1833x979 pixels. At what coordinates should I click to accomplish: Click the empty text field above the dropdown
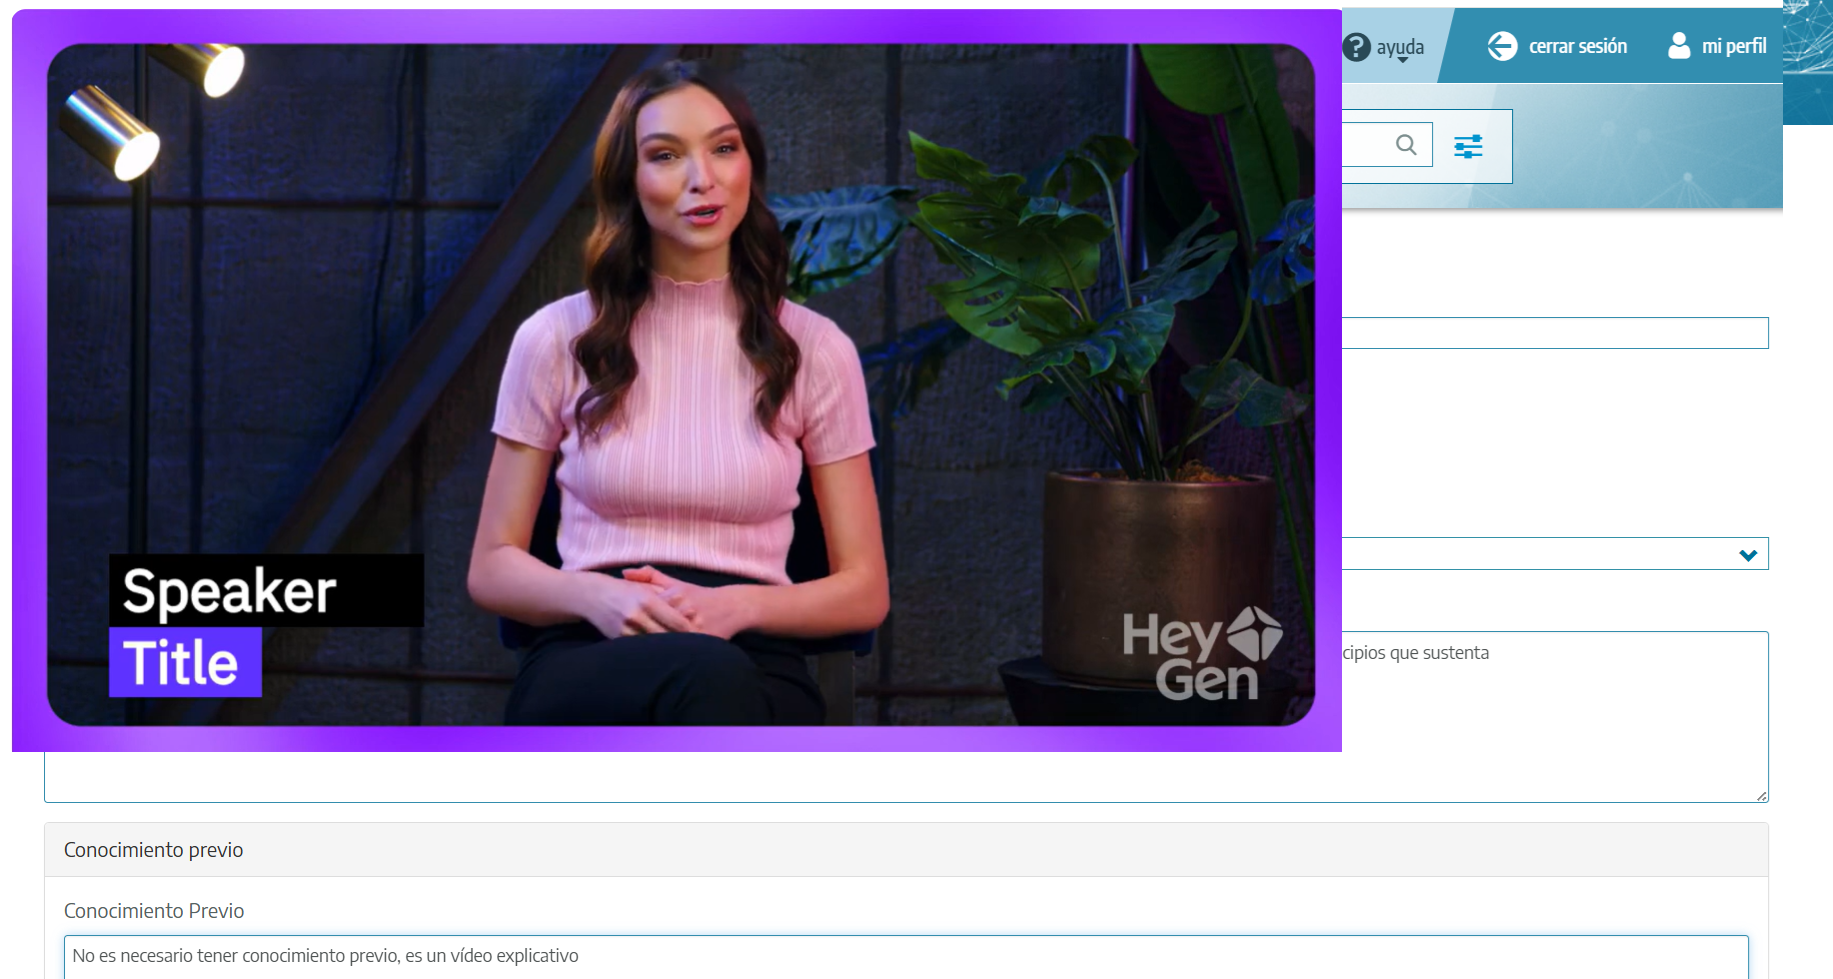[x=1554, y=333]
